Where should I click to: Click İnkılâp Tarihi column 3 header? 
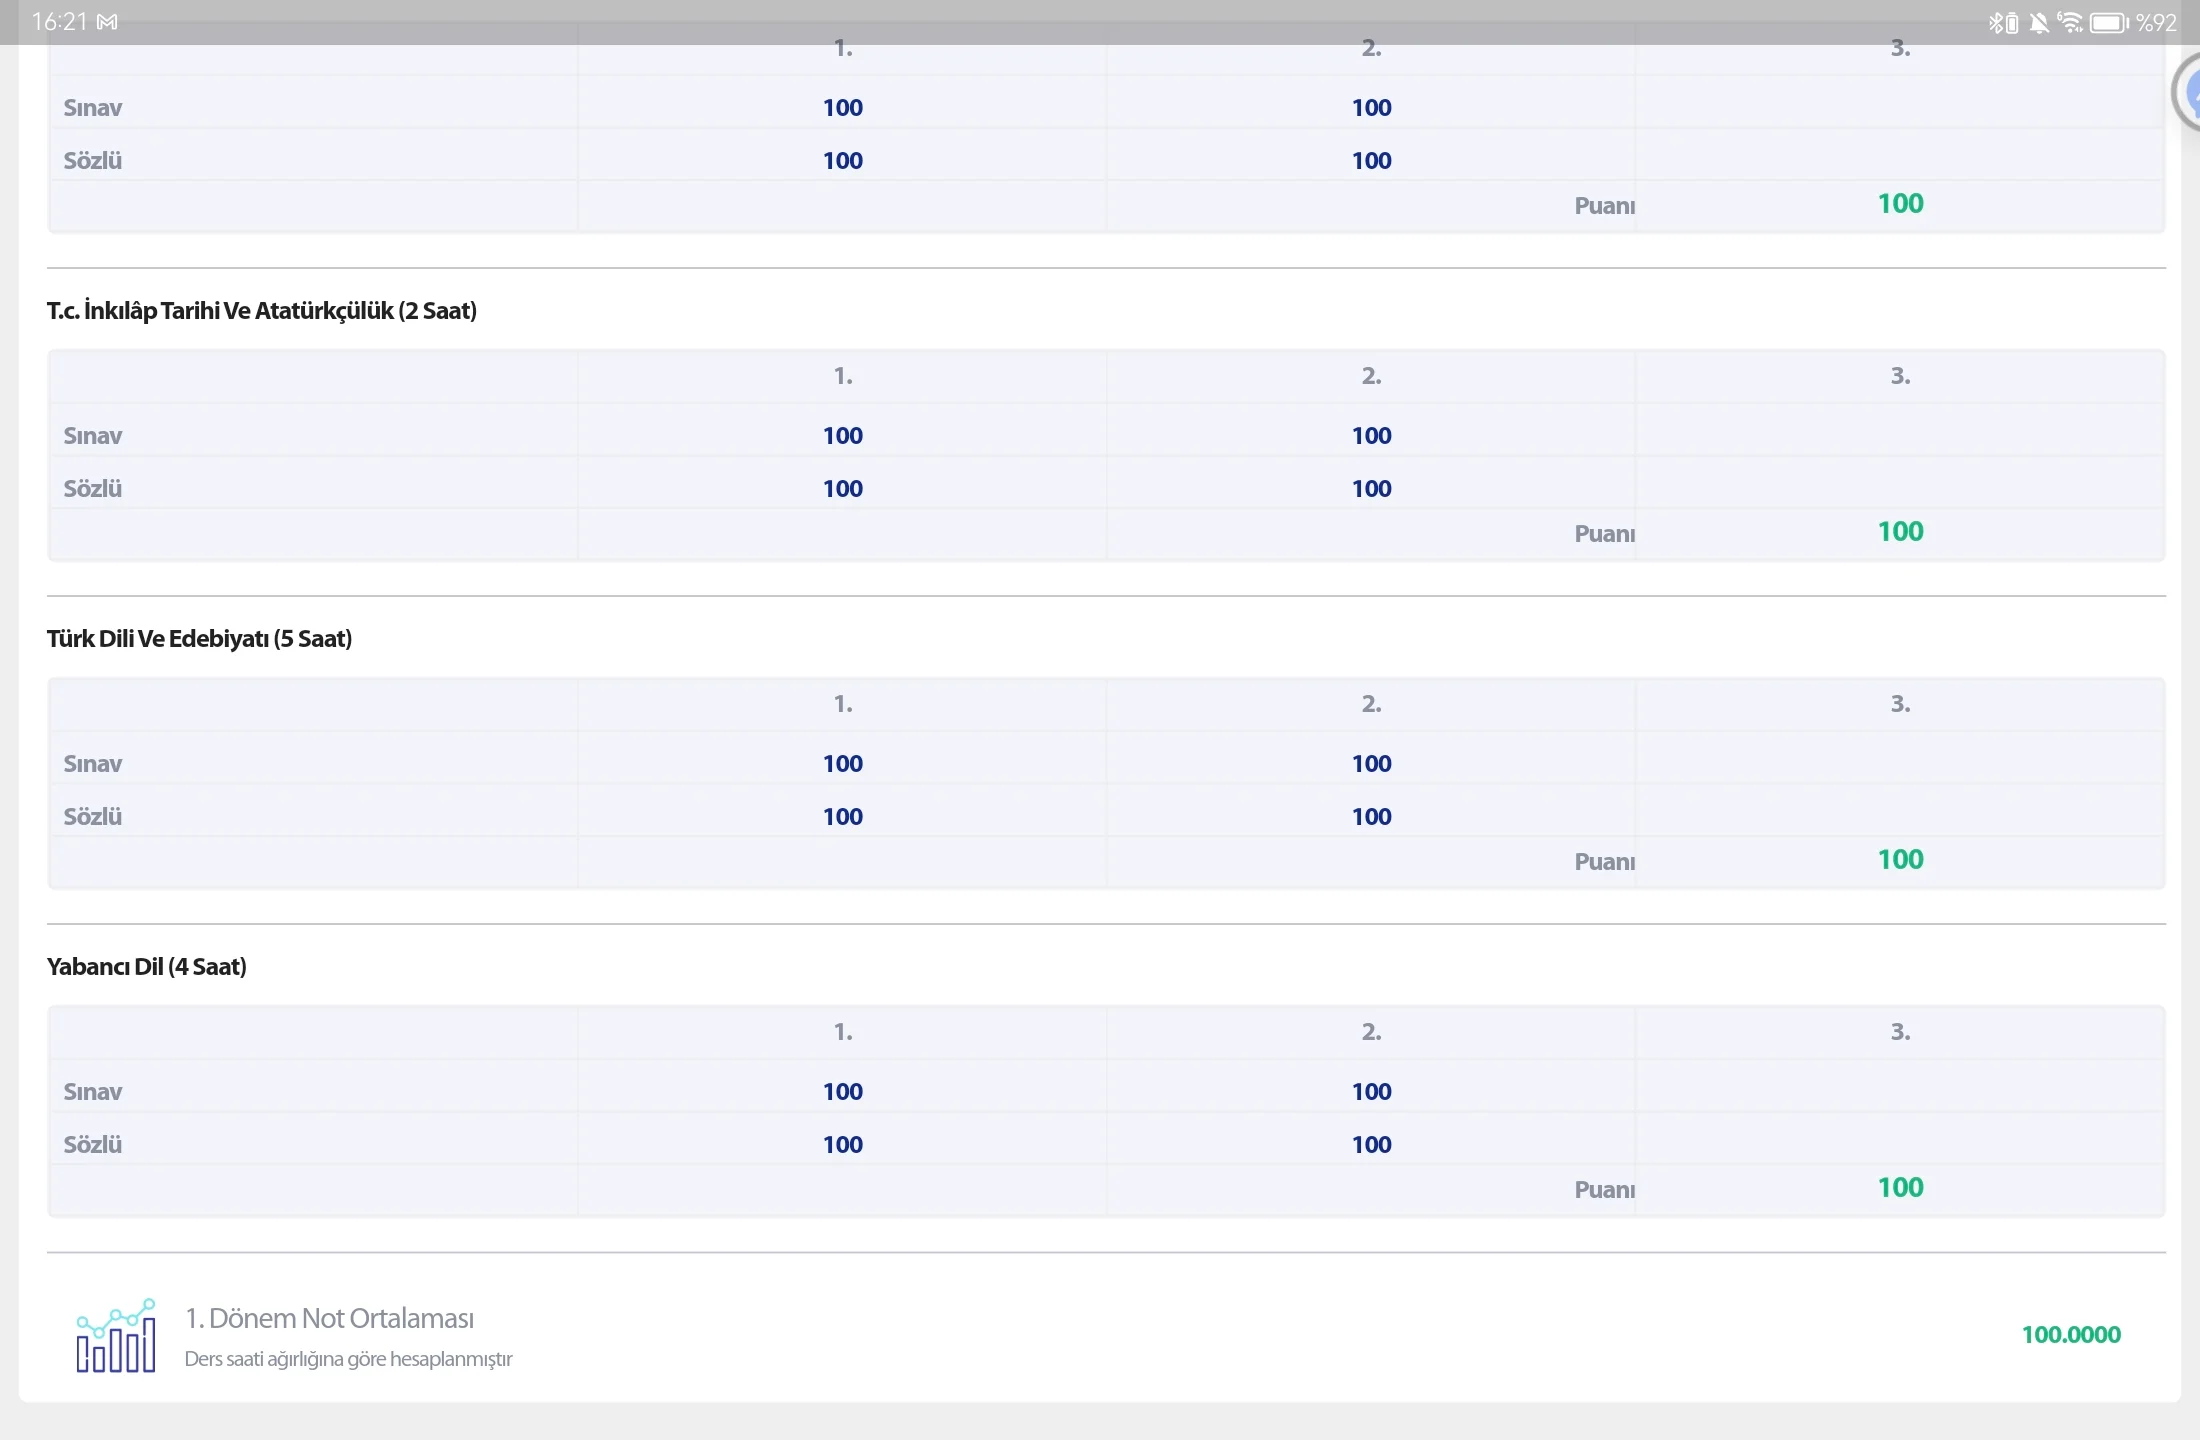click(x=1899, y=376)
